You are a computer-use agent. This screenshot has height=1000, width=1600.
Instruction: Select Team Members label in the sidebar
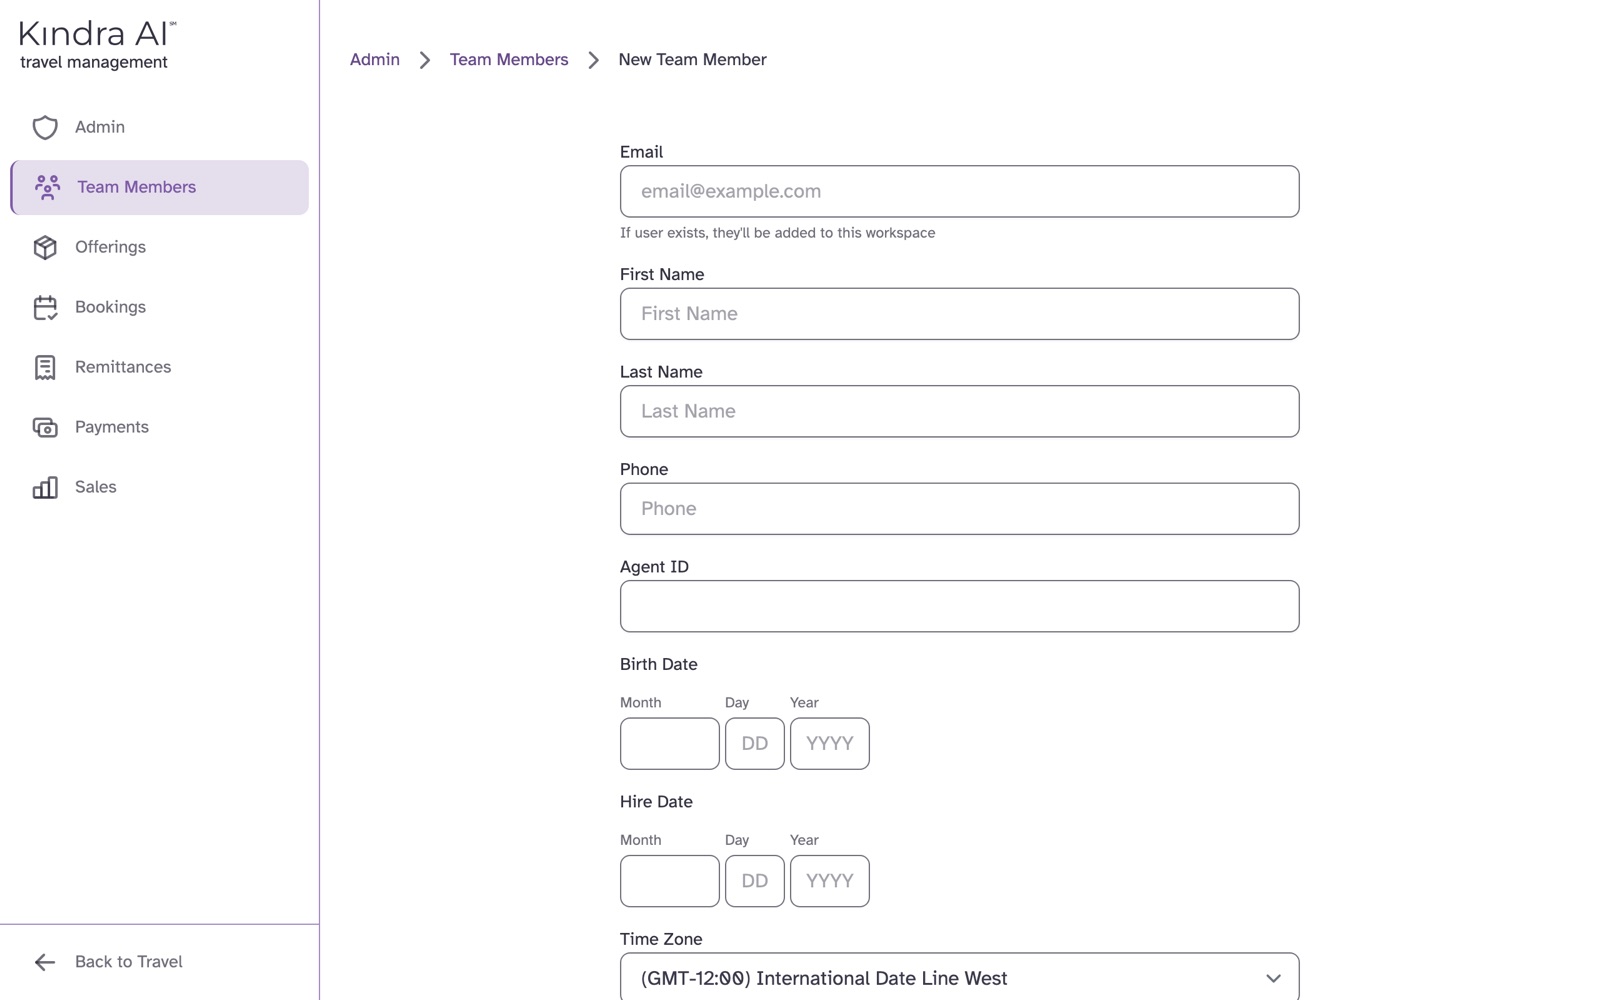(x=136, y=187)
